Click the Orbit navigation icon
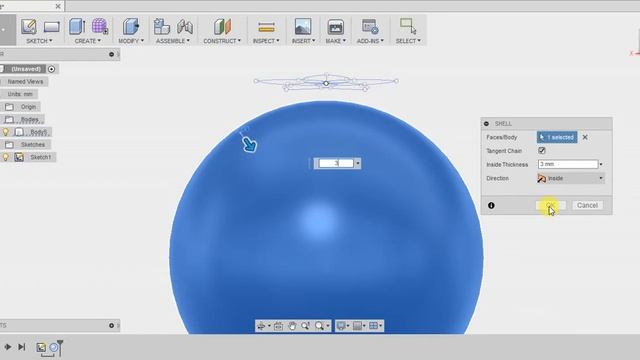Image resolution: width=640 pixels, height=360 pixels. [261, 326]
